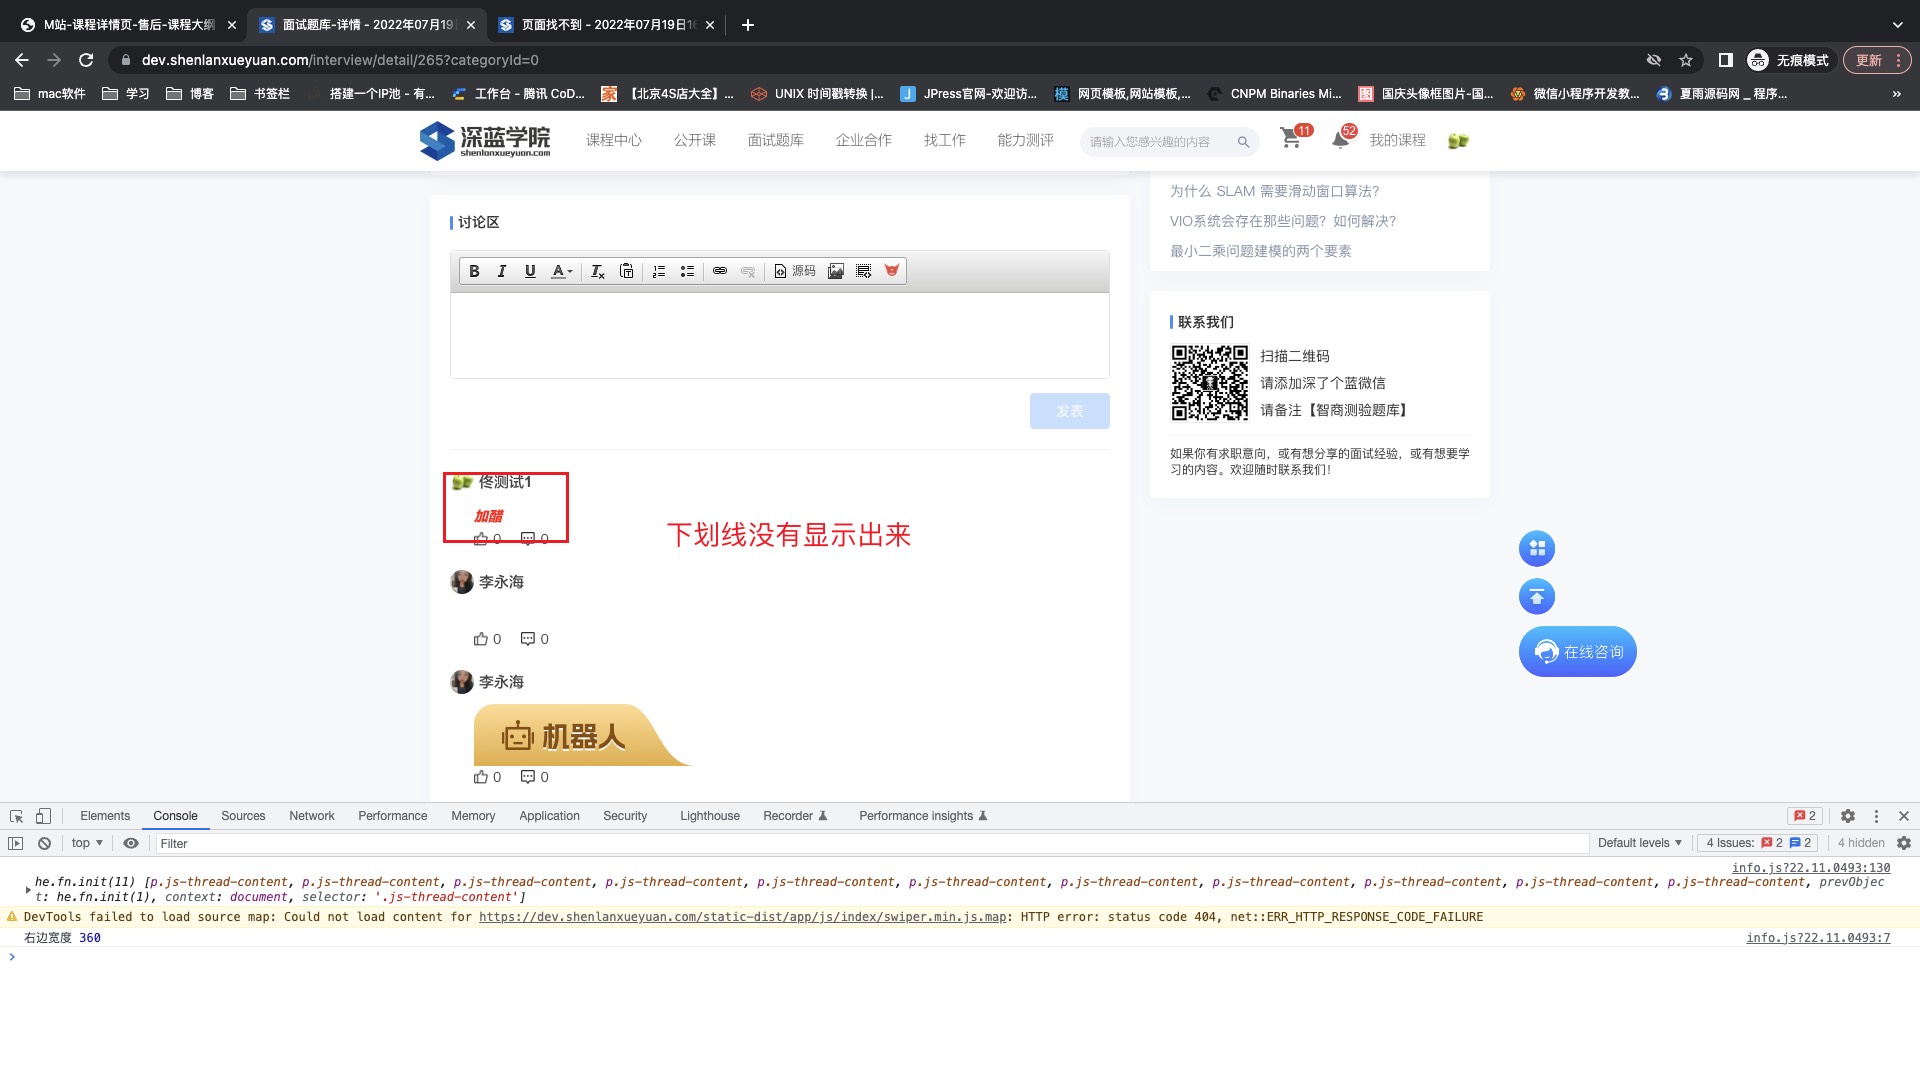The image size is (1920, 1080).
Task: Click the search magnifier icon
Action: click(x=1243, y=142)
